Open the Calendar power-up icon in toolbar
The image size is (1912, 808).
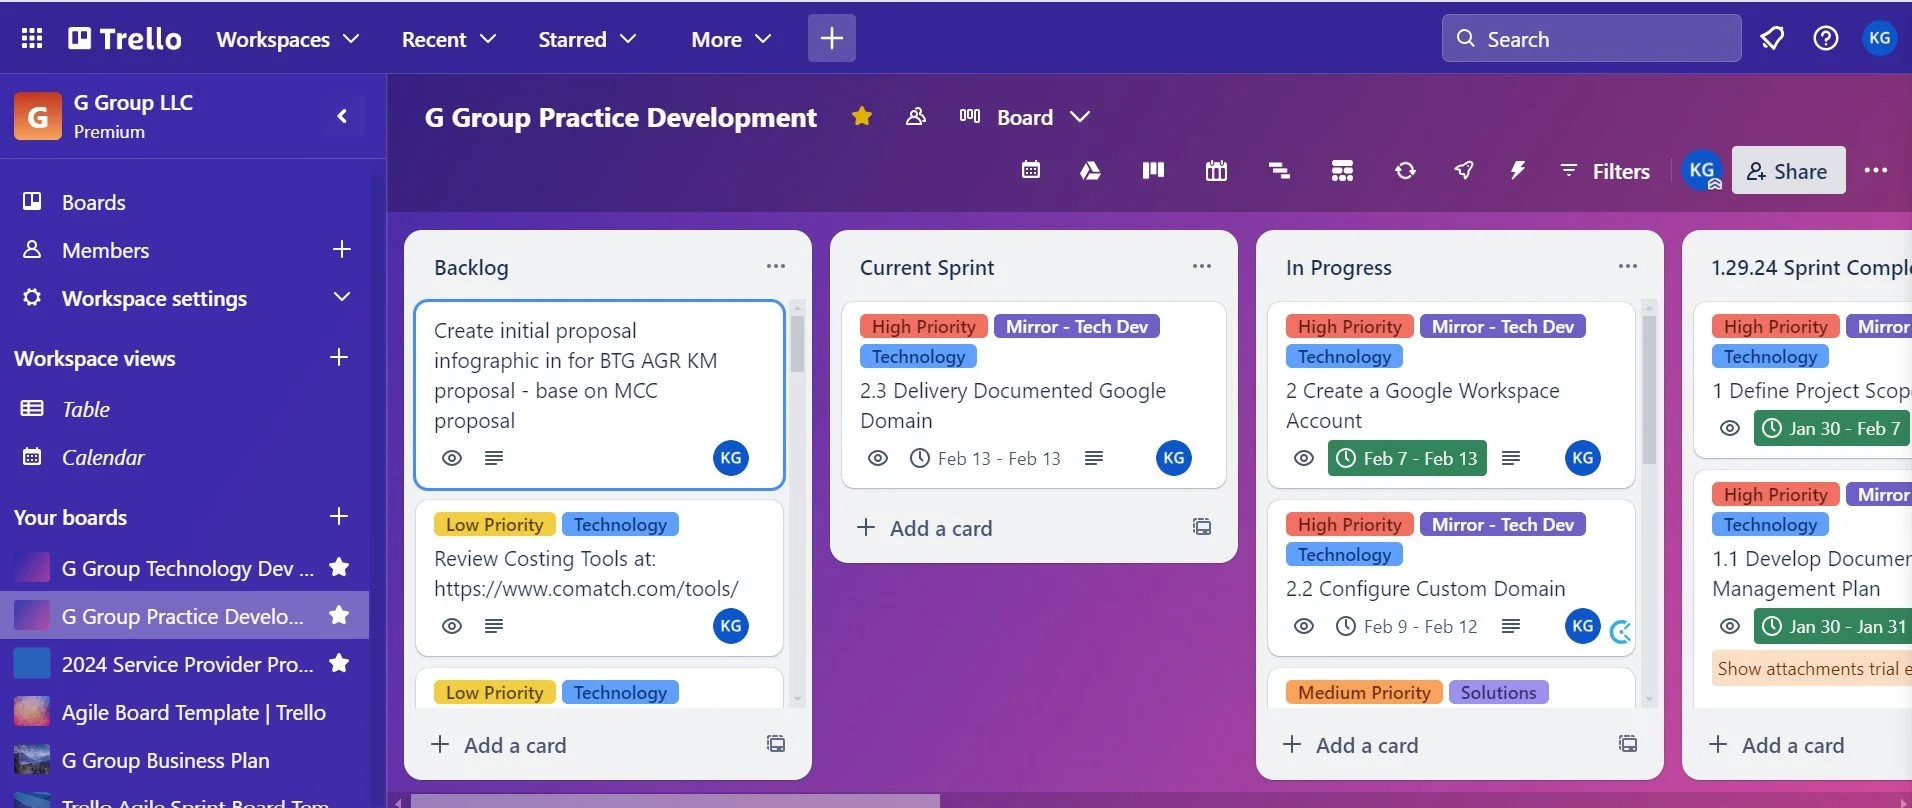(x=1031, y=170)
